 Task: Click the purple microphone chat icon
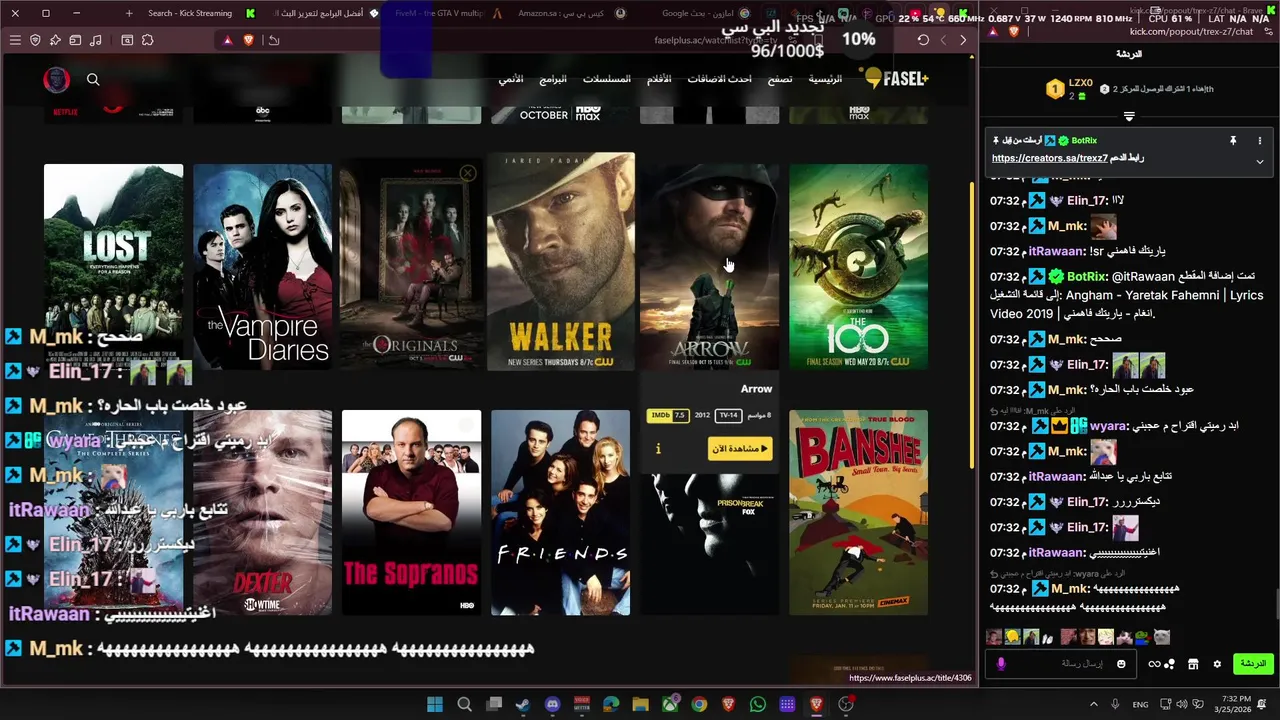pos(1001,664)
